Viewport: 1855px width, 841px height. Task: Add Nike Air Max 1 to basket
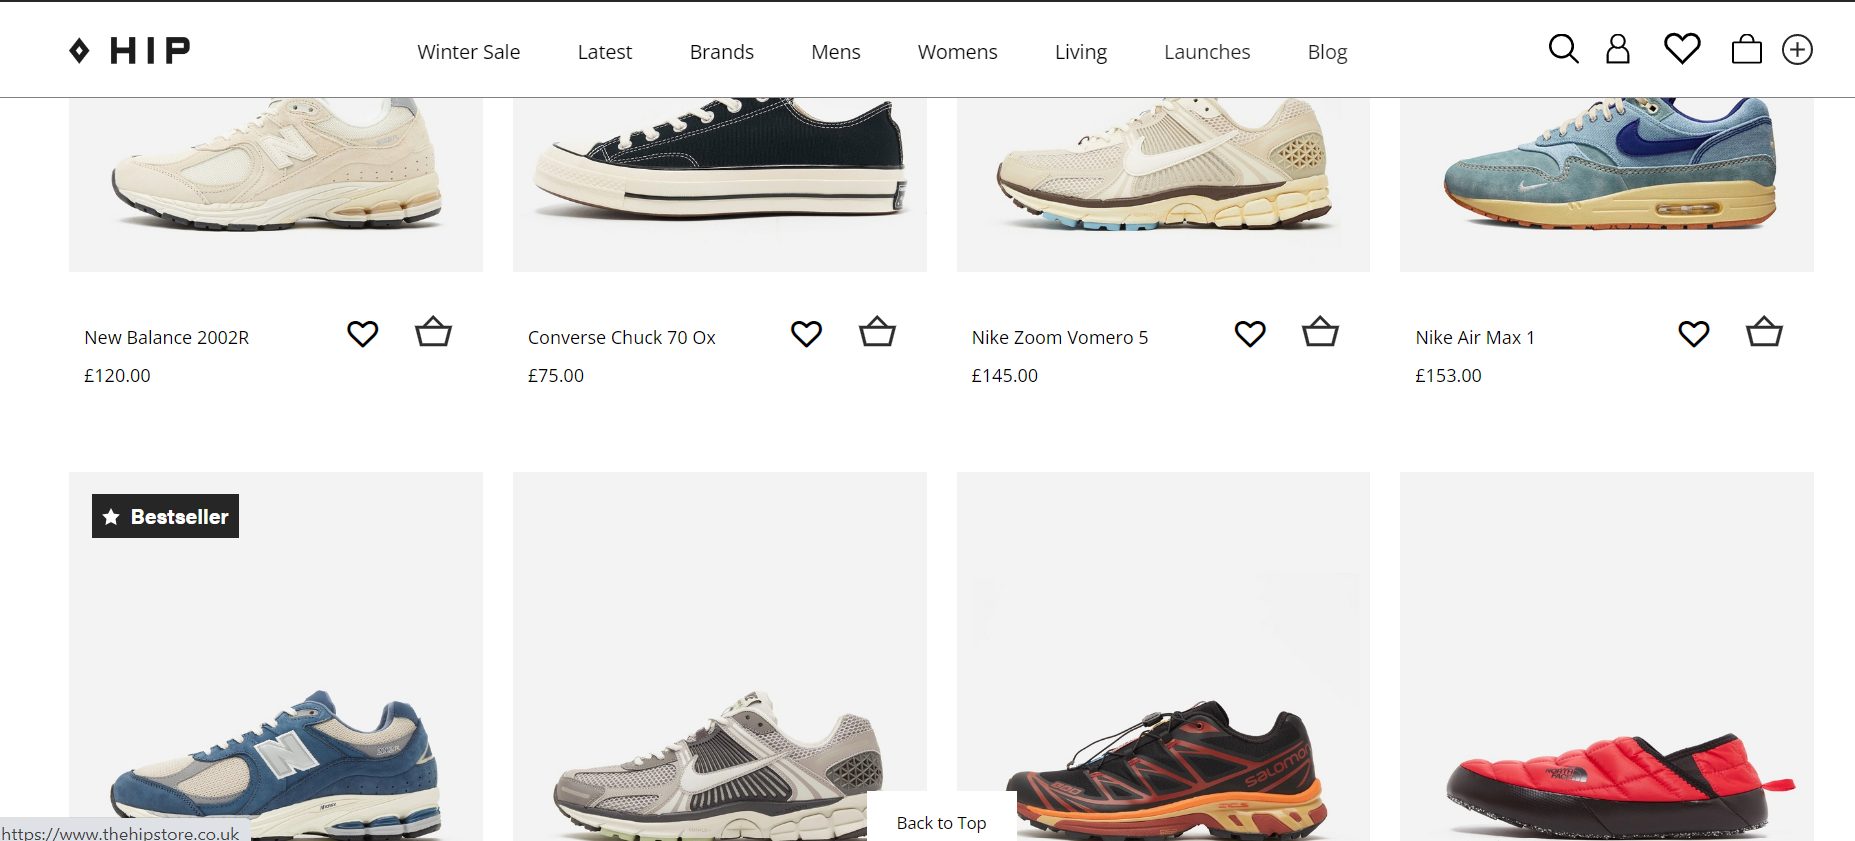1764,332
